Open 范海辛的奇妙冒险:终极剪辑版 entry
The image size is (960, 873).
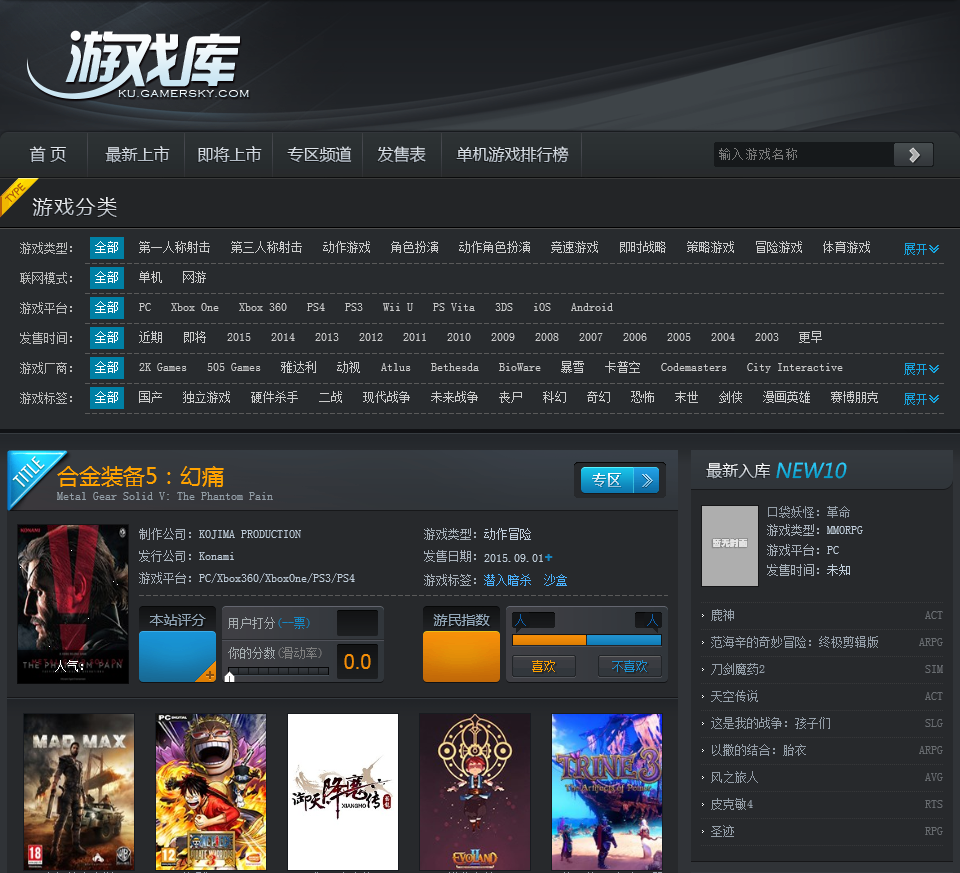pos(794,642)
